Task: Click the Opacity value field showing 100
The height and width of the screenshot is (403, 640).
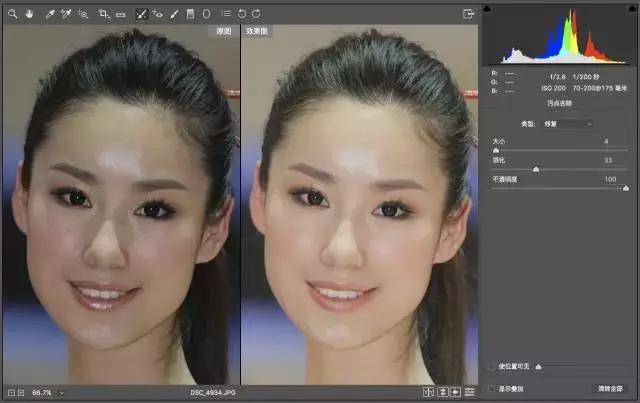Action: point(610,179)
